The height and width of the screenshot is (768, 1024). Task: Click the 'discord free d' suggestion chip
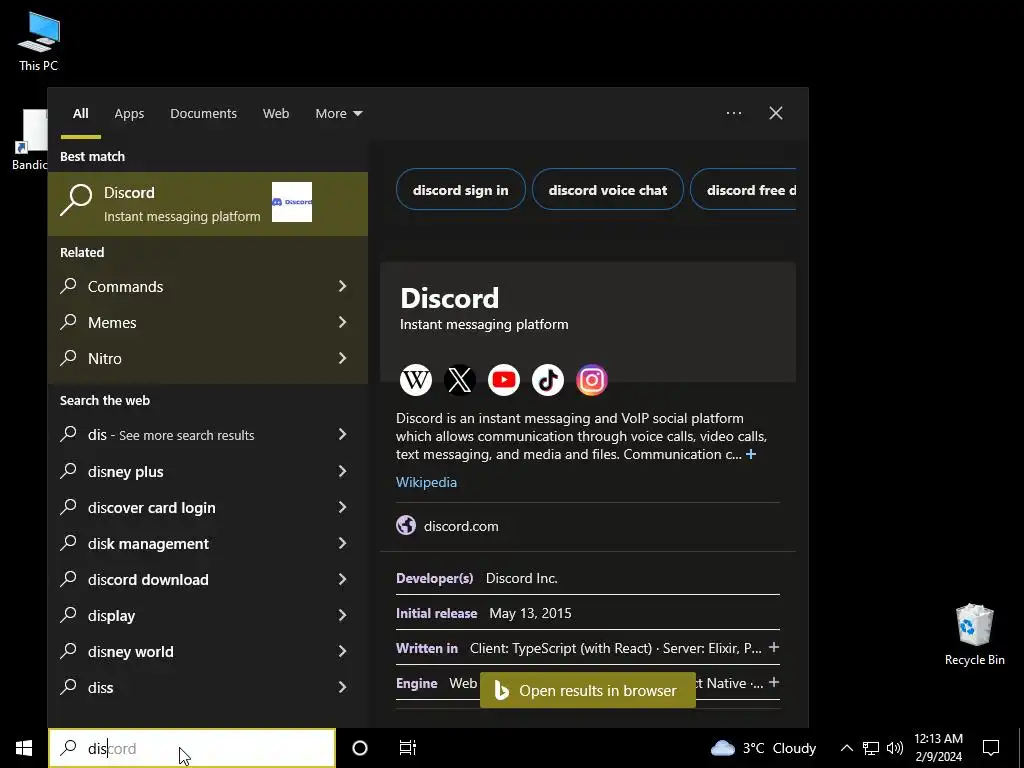point(743,190)
